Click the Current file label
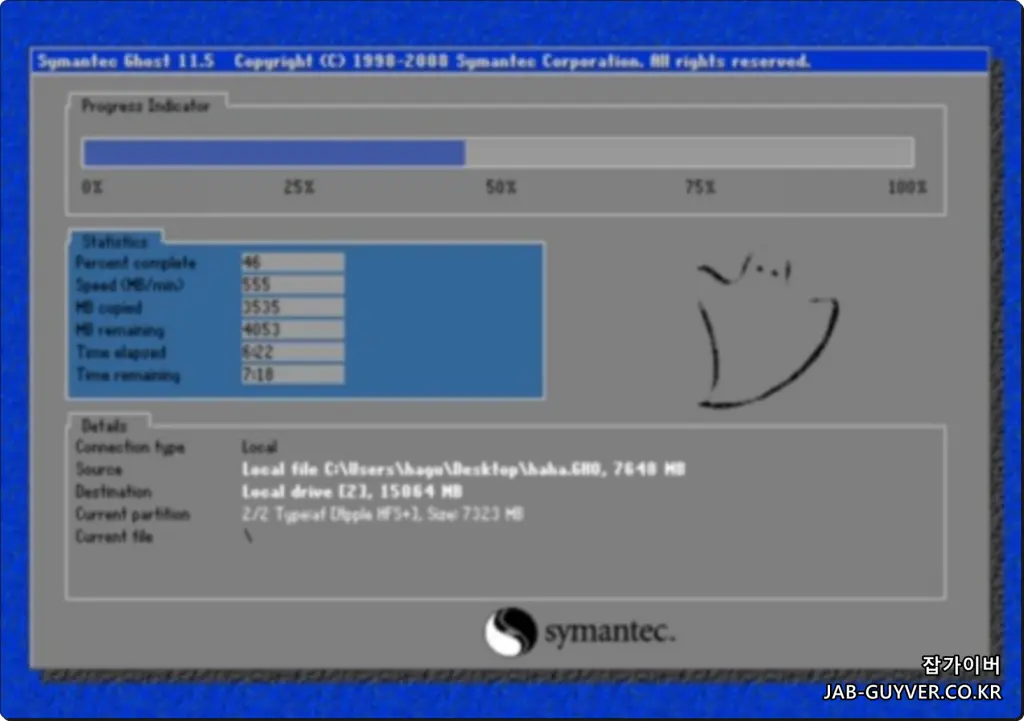Image resolution: width=1024 pixels, height=721 pixels. (x=114, y=536)
